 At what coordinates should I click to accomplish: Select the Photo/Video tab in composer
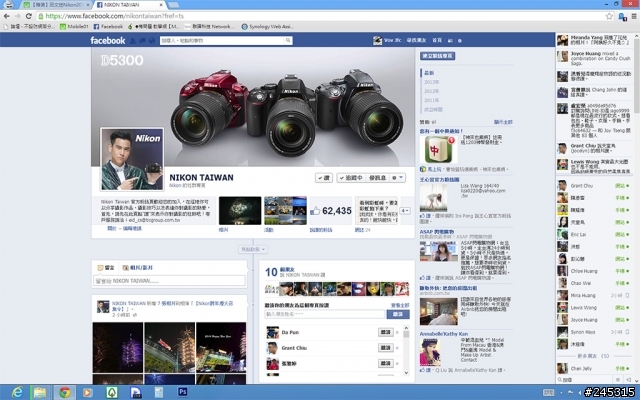pos(138,268)
